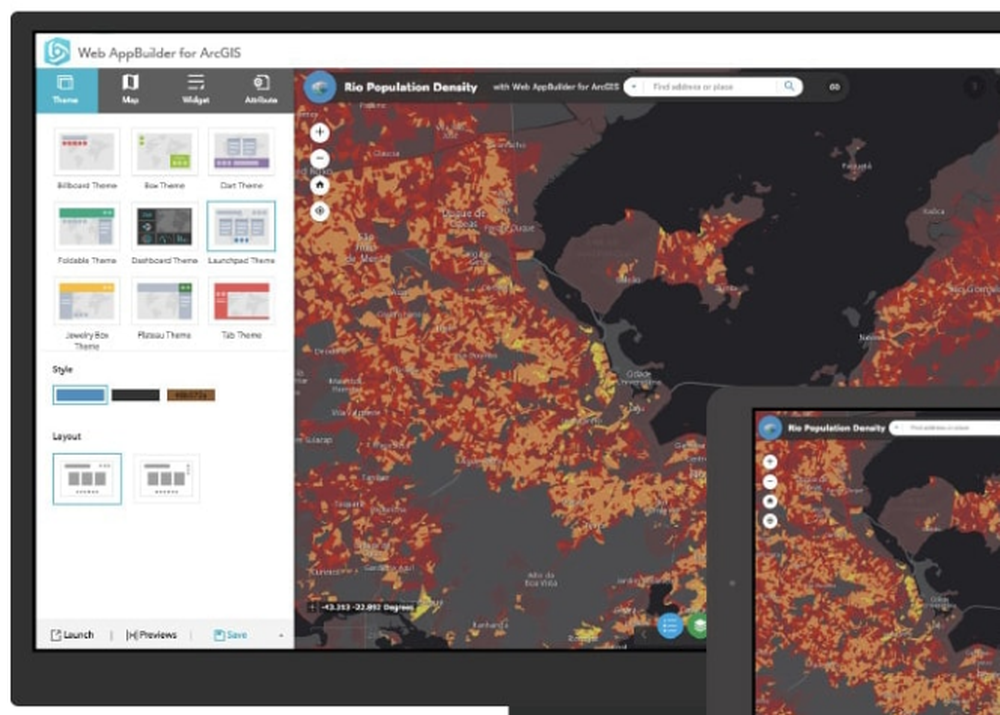Open the green layers widget icon
The width and height of the screenshot is (1000, 715).
click(698, 625)
